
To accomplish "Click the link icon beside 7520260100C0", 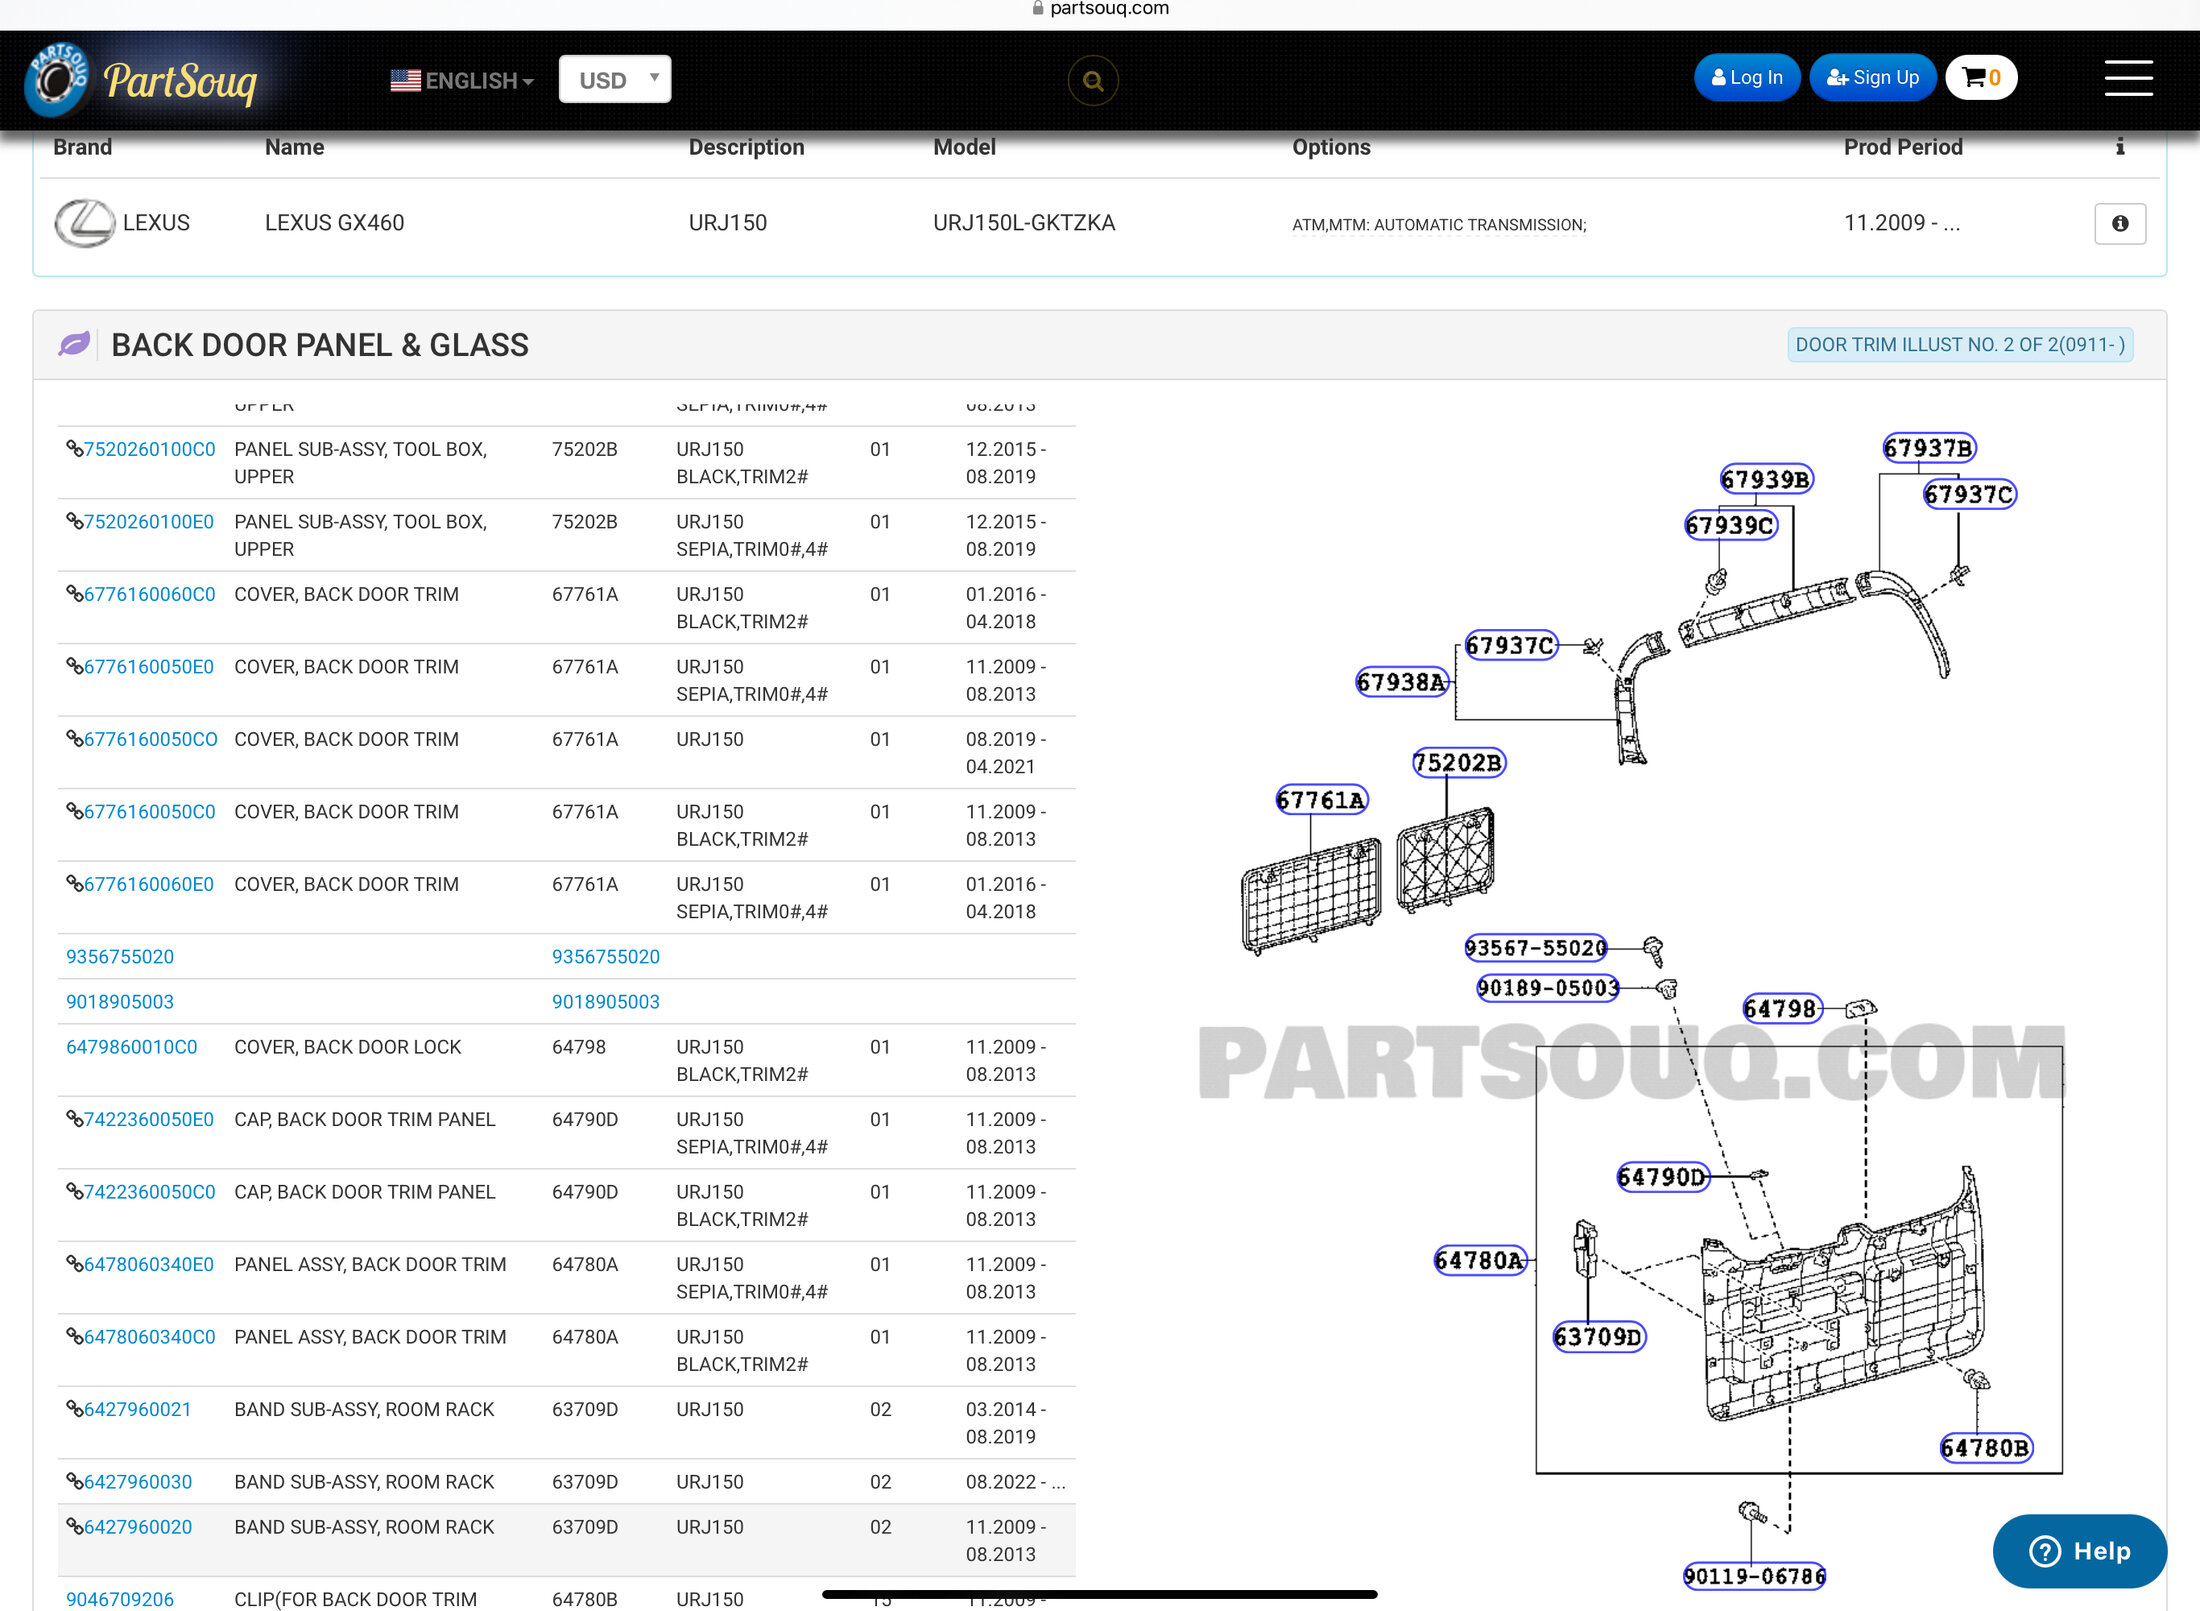I will click(74, 448).
